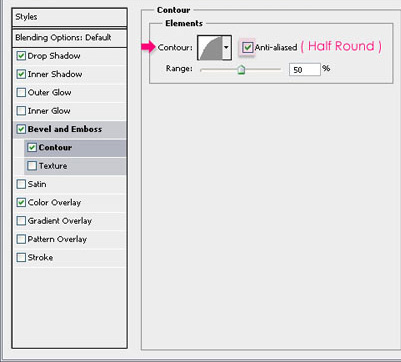Screen dimensions: 401x362
Task: Select the Satin label
Action: coord(37,184)
